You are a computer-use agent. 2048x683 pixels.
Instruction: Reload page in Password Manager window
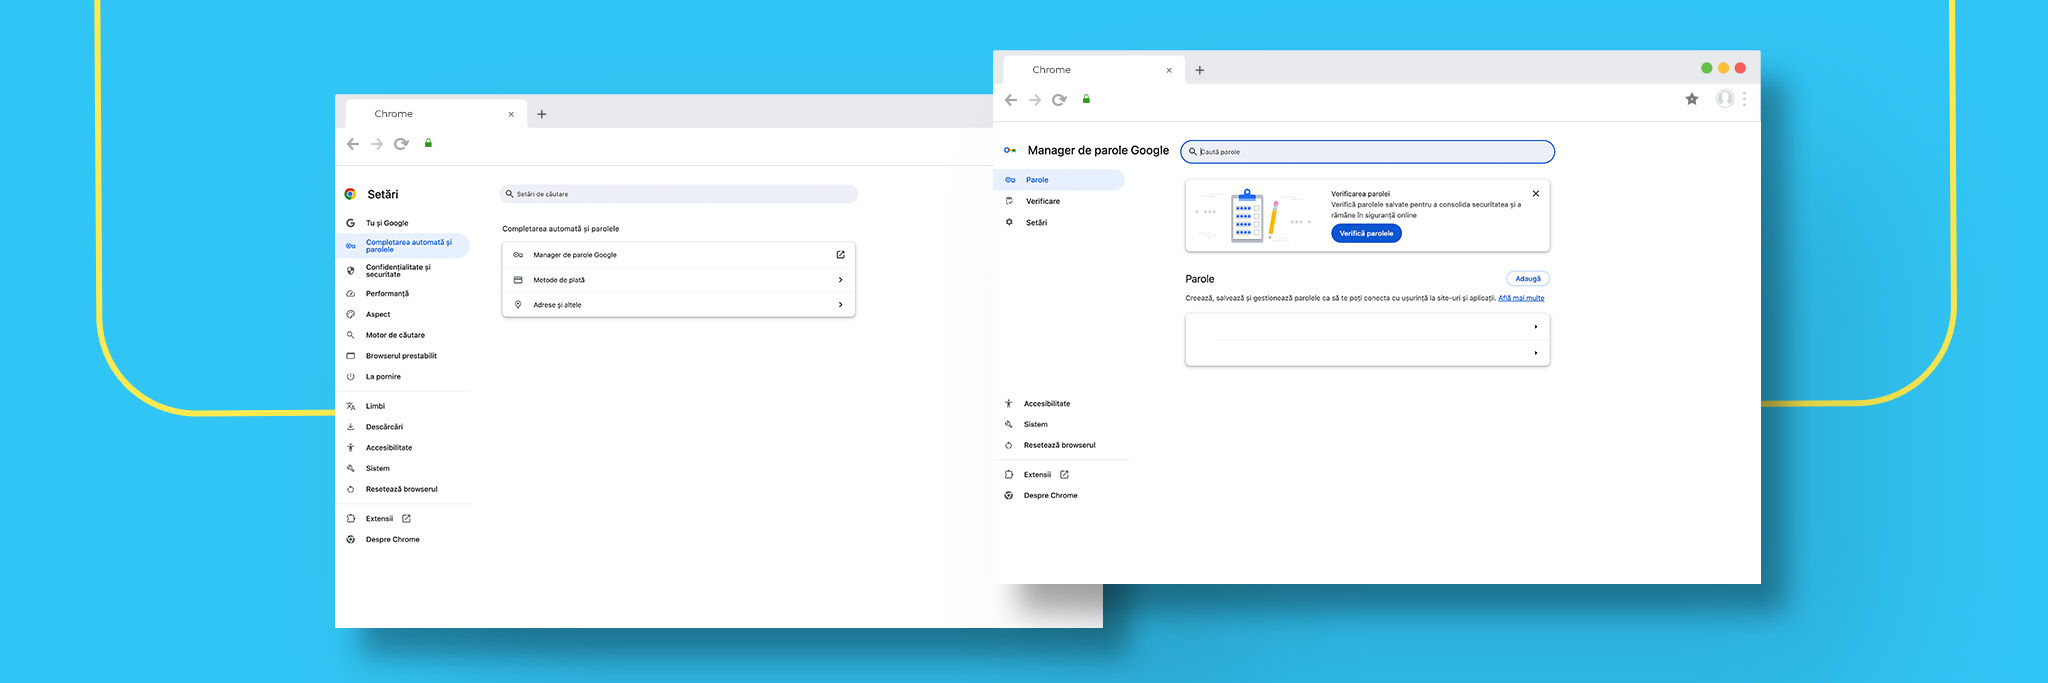(1059, 100)
